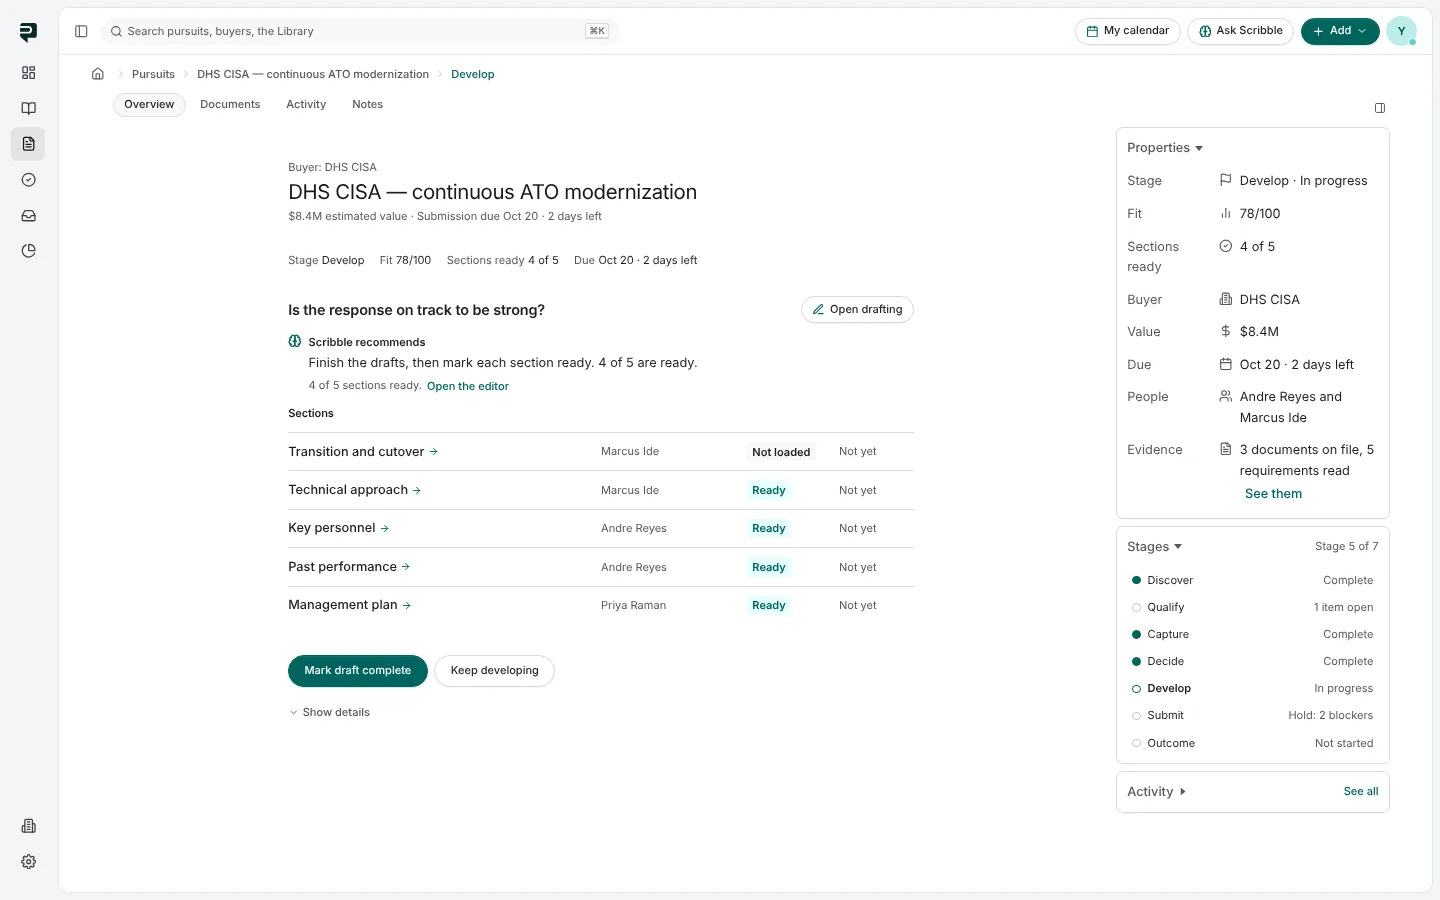The image size is (1440, 900).
Task: Select the document icon in the sidebar
Action: (28, 144)
